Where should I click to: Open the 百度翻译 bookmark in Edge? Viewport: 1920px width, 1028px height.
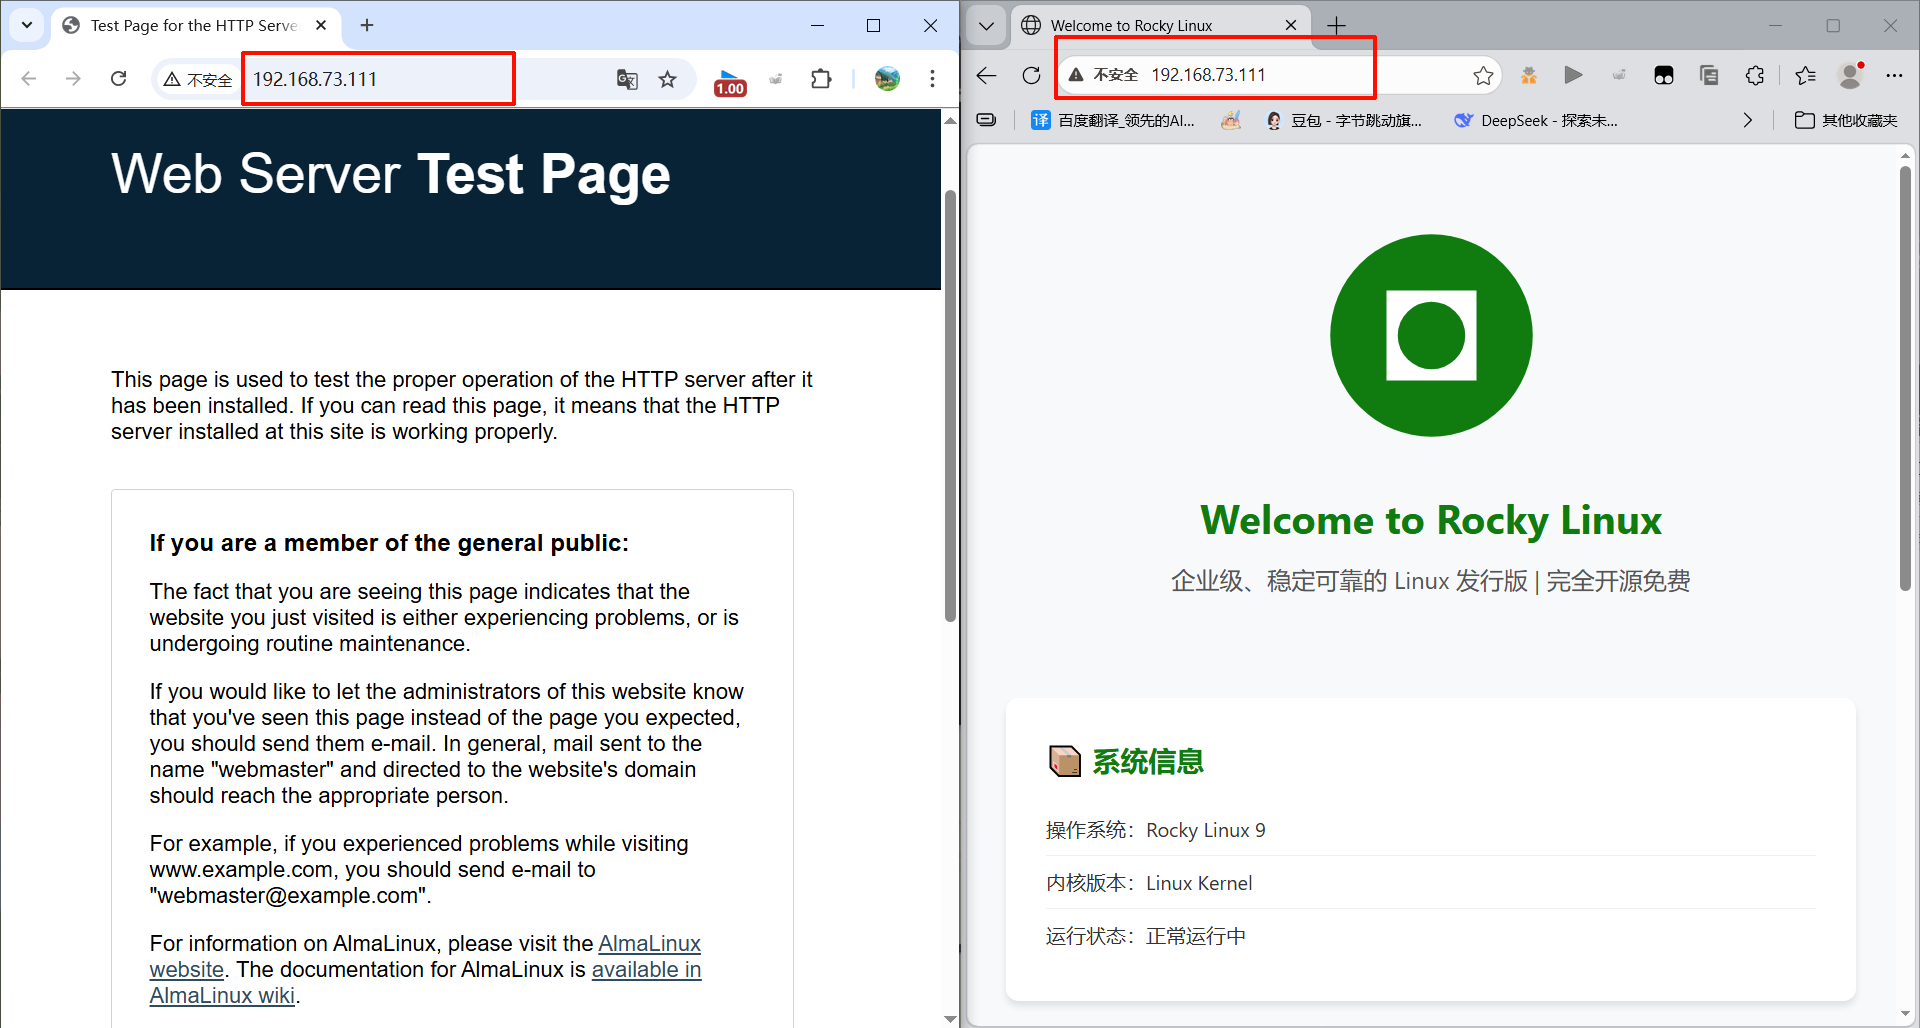(1113, 120)
